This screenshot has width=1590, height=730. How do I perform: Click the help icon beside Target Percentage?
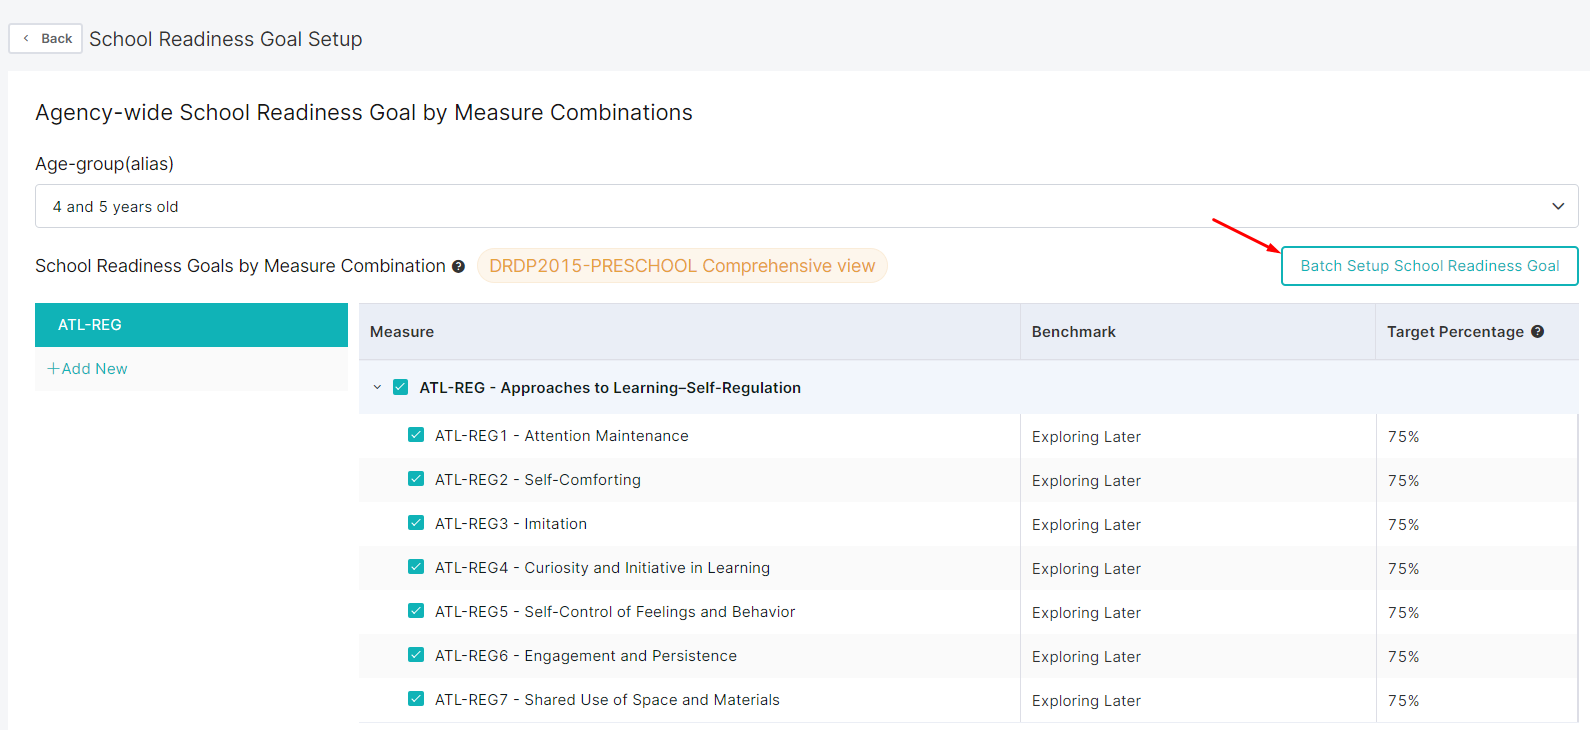point(1537,332)
